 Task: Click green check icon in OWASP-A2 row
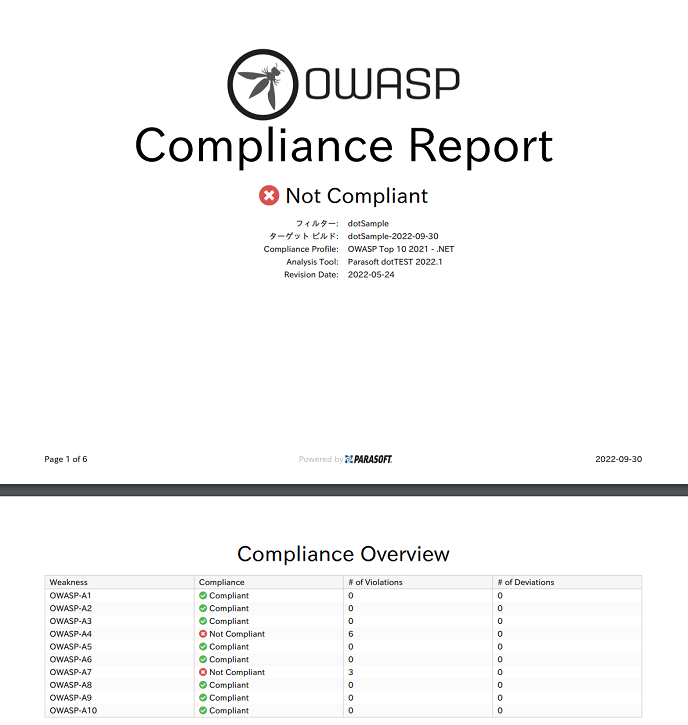click(203, 608)
